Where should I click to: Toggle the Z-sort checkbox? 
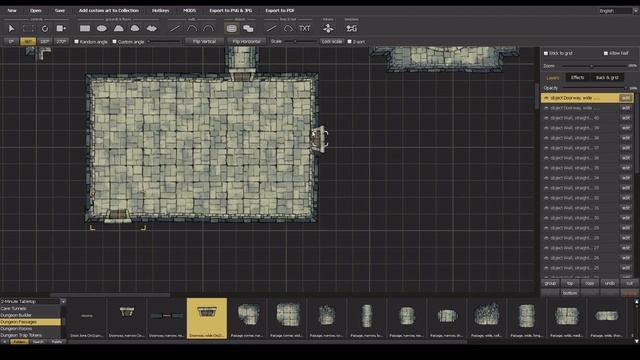[x=349, y=42]
